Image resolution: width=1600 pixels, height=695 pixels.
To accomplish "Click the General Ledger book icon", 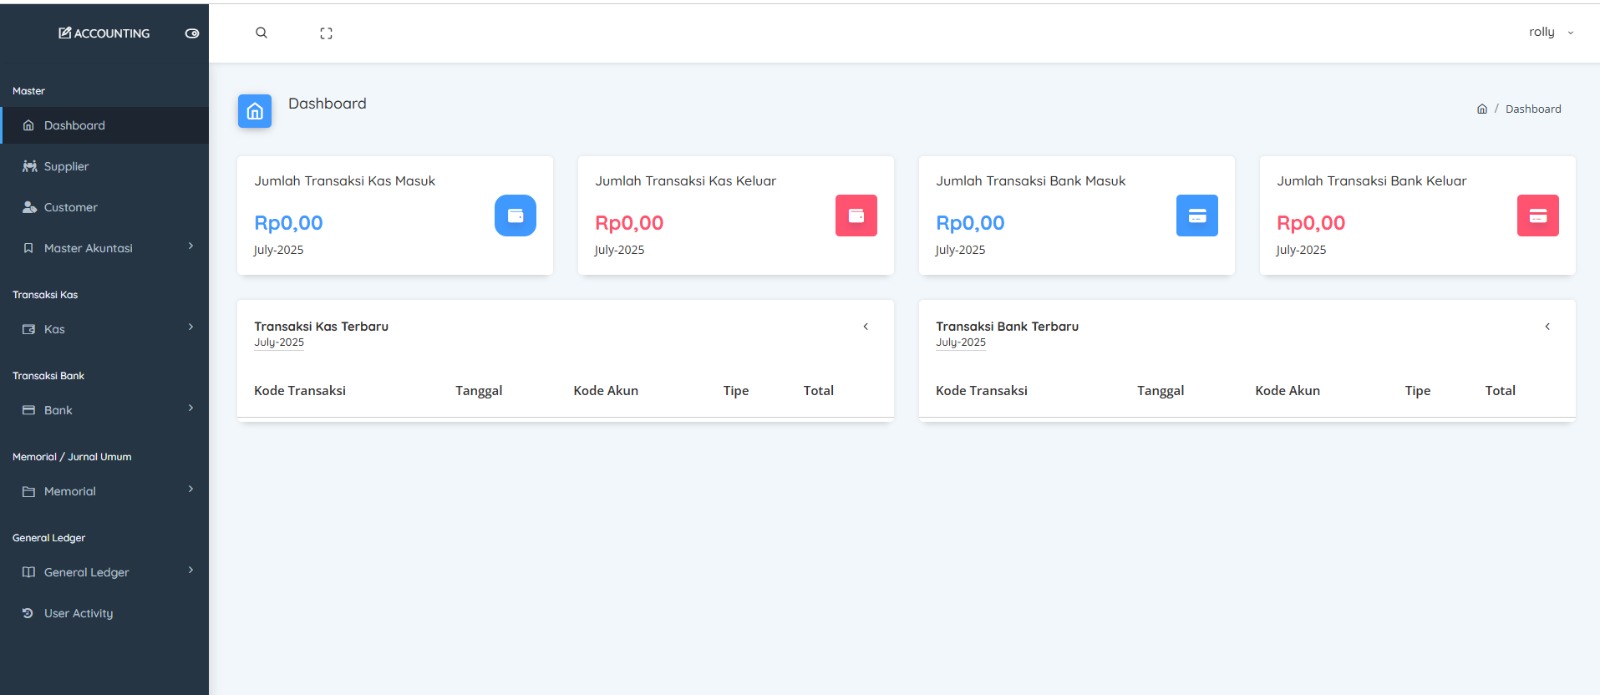I will click(x=28, y=572).
